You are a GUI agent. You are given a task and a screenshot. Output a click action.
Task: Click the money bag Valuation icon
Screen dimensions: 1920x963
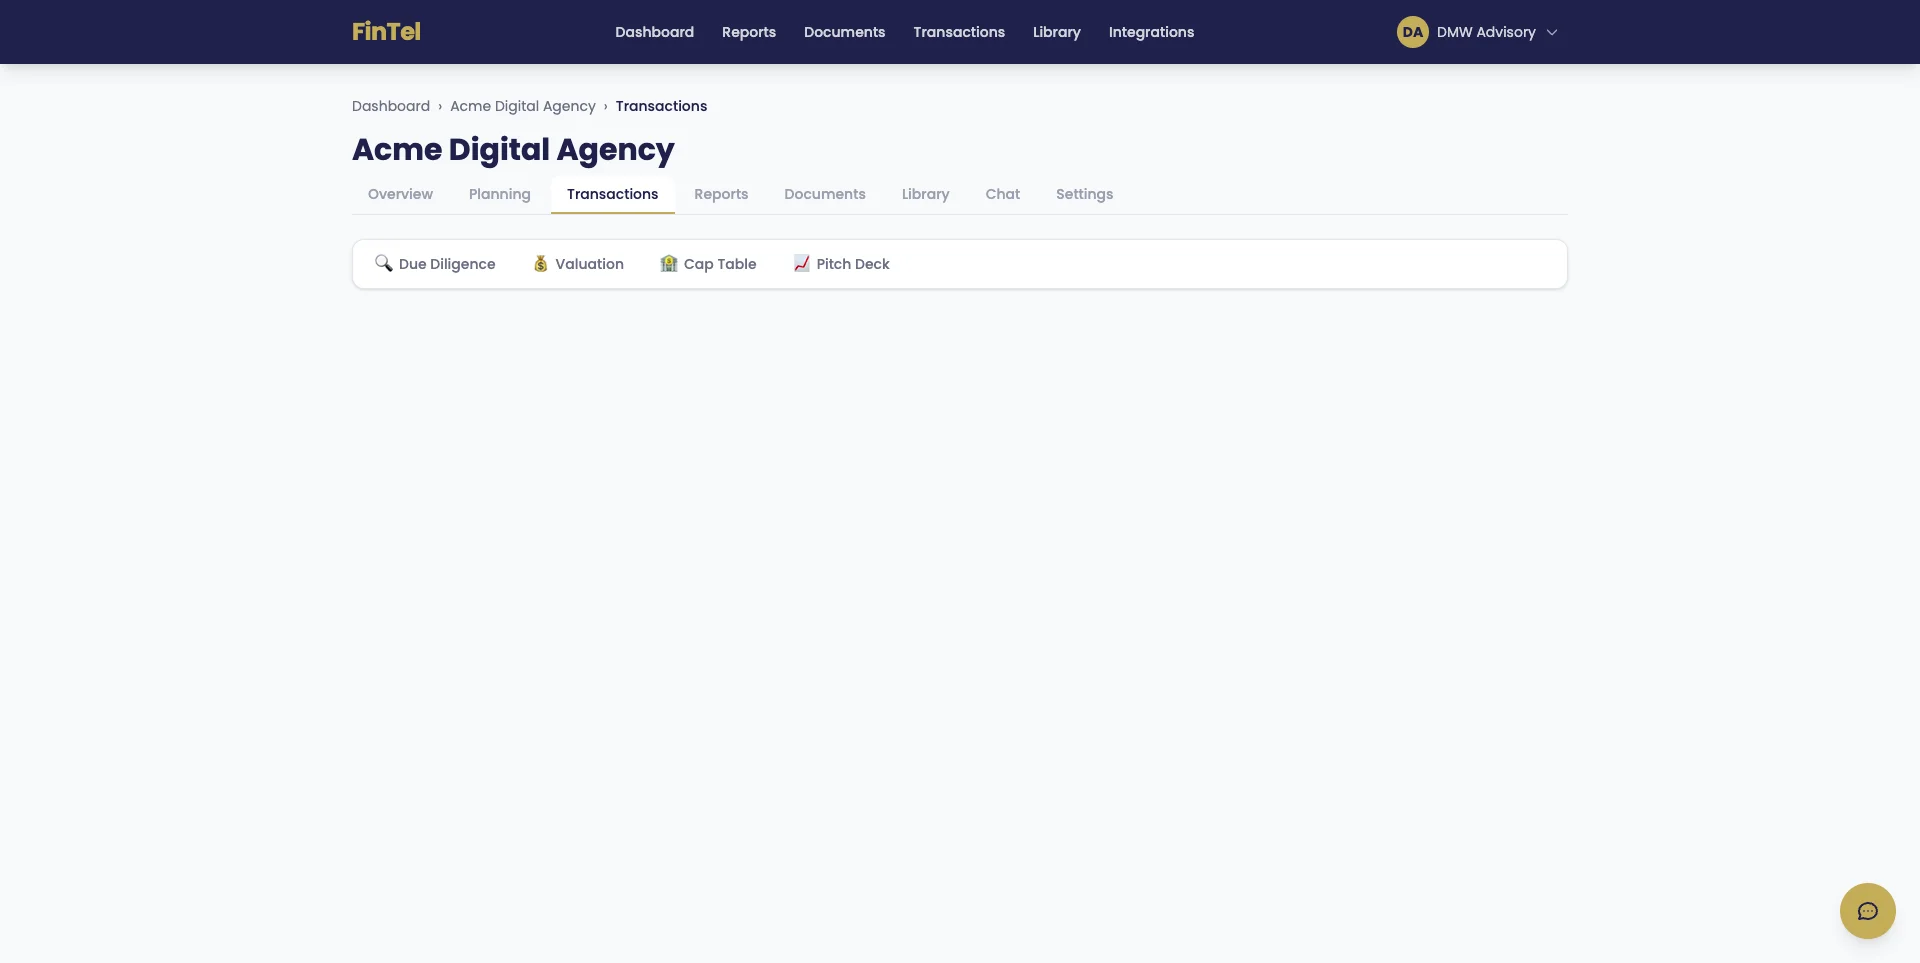pos(540,263)
